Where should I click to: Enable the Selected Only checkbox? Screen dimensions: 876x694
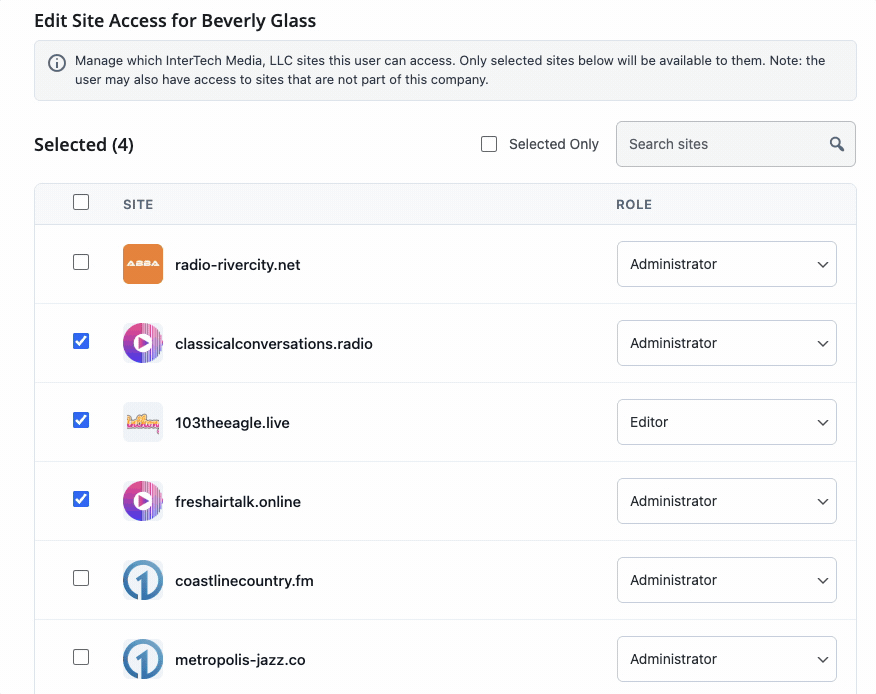click(x=489, y=144)
